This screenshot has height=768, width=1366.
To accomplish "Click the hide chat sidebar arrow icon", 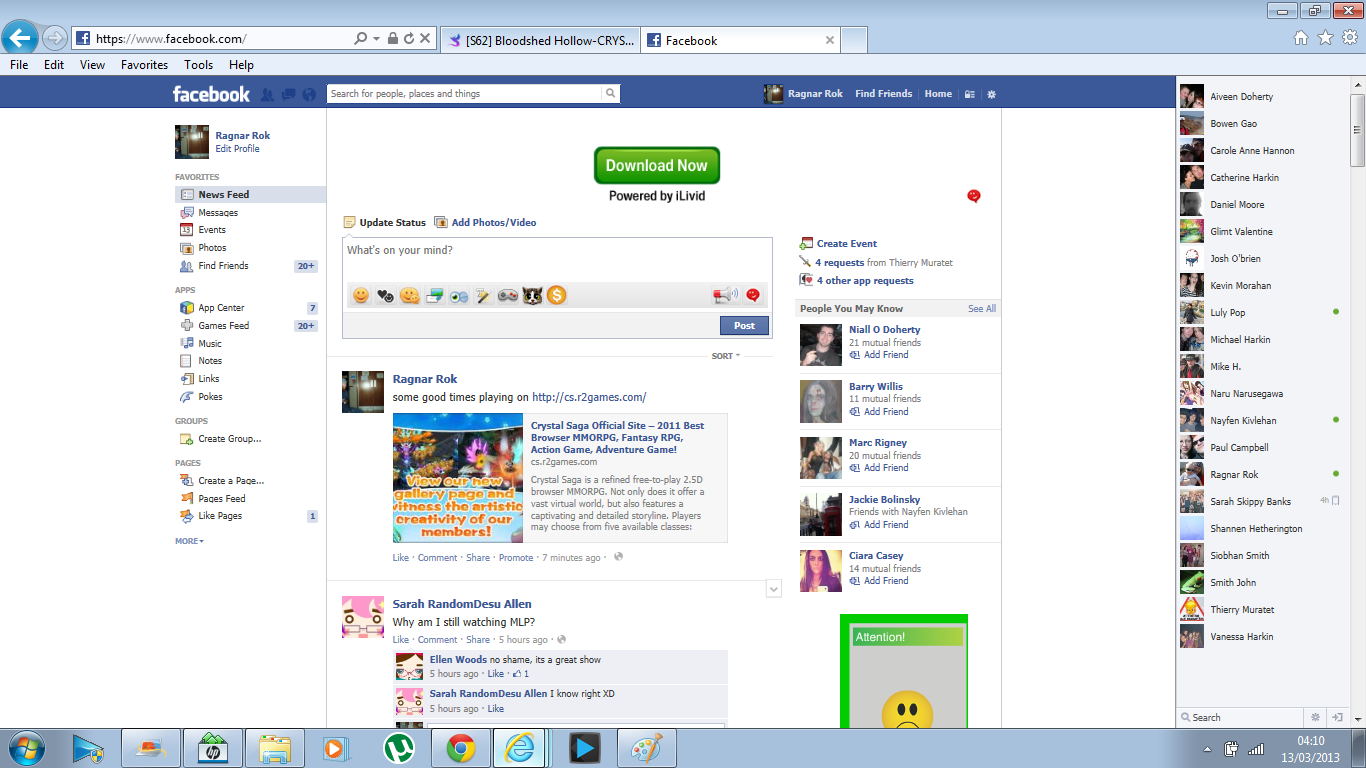I will pyautogui.click(x=1337, y=717).
